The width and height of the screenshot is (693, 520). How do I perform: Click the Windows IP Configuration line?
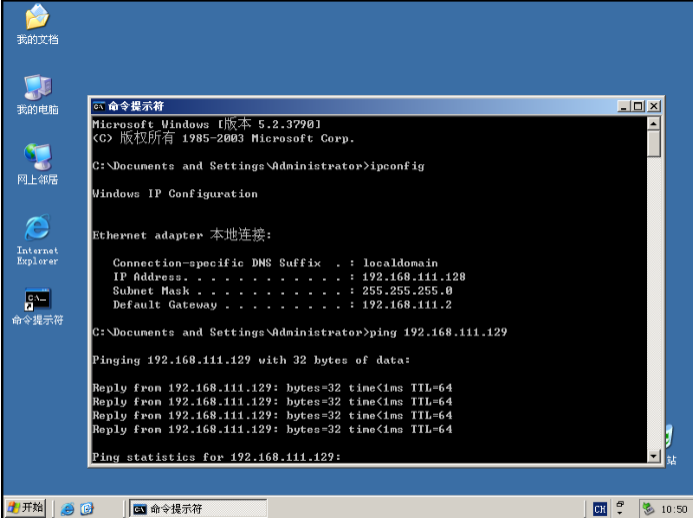click(175, 194)
